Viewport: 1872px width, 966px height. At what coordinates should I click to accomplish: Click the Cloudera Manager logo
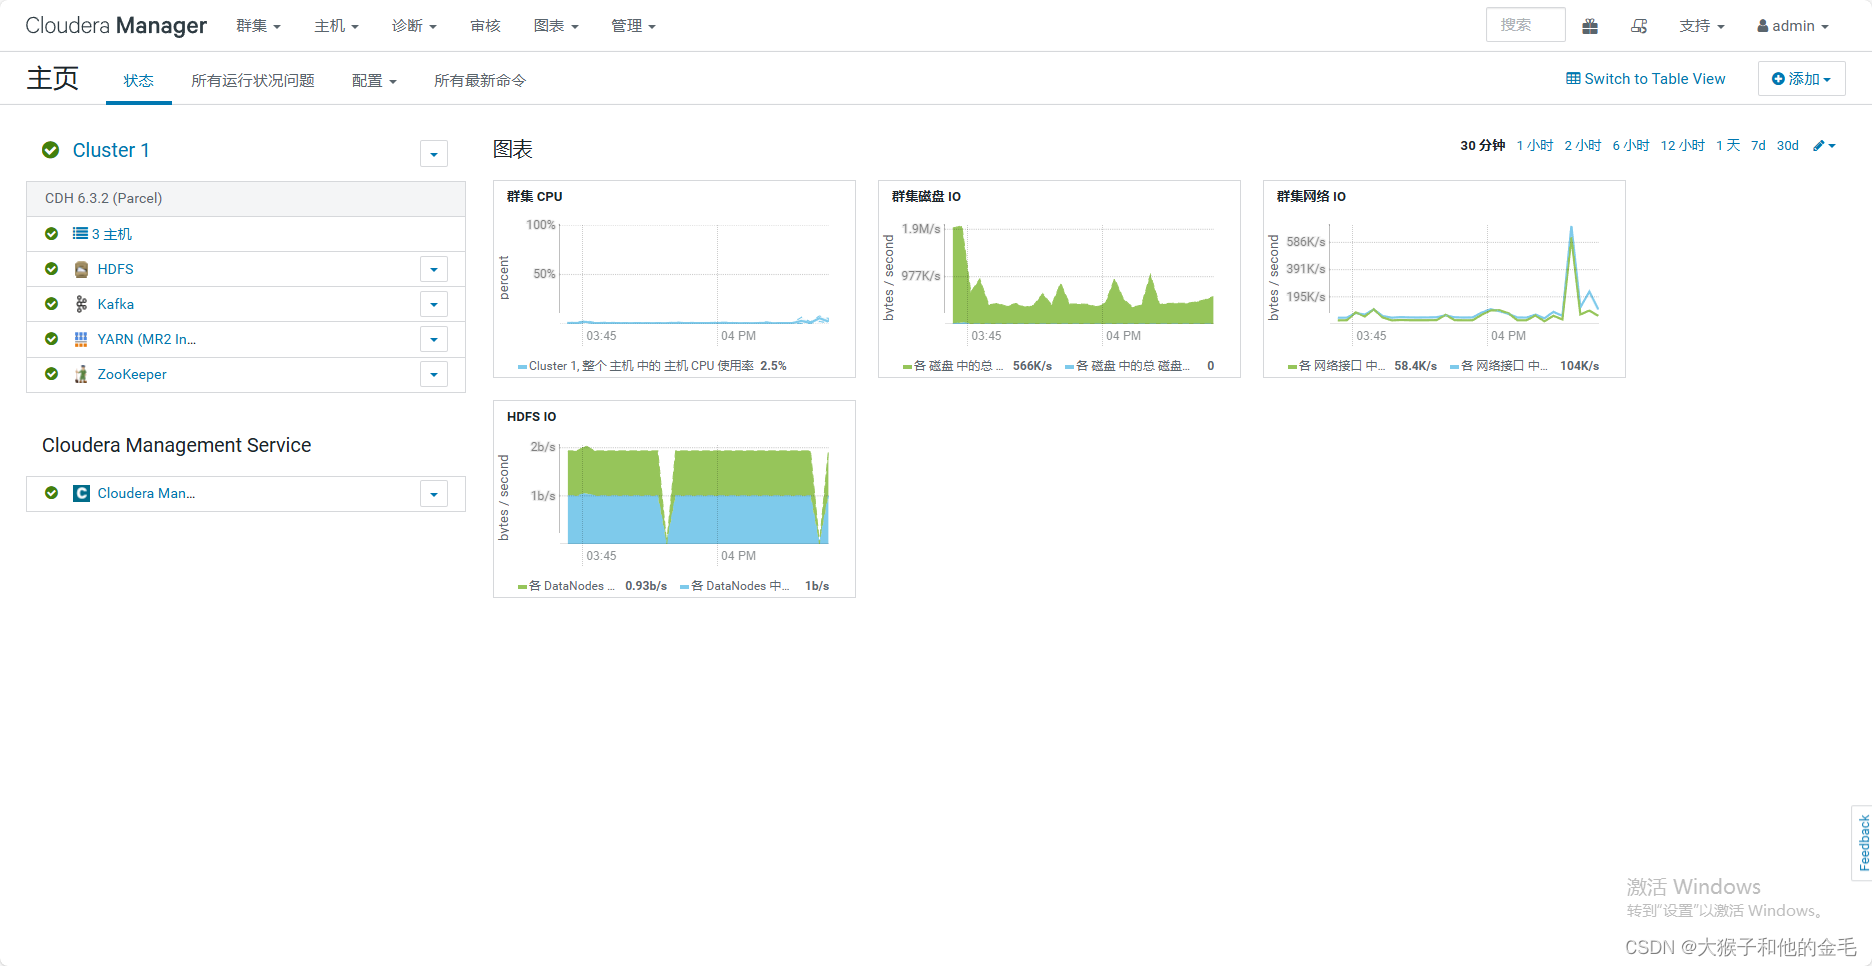pyautogui.click(x=116, y=26)
